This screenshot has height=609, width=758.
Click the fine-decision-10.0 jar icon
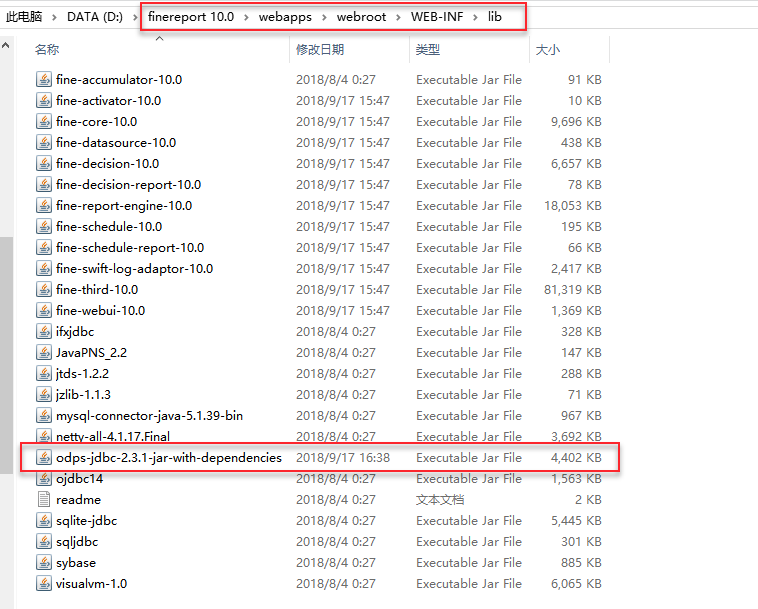click(44, 163)
